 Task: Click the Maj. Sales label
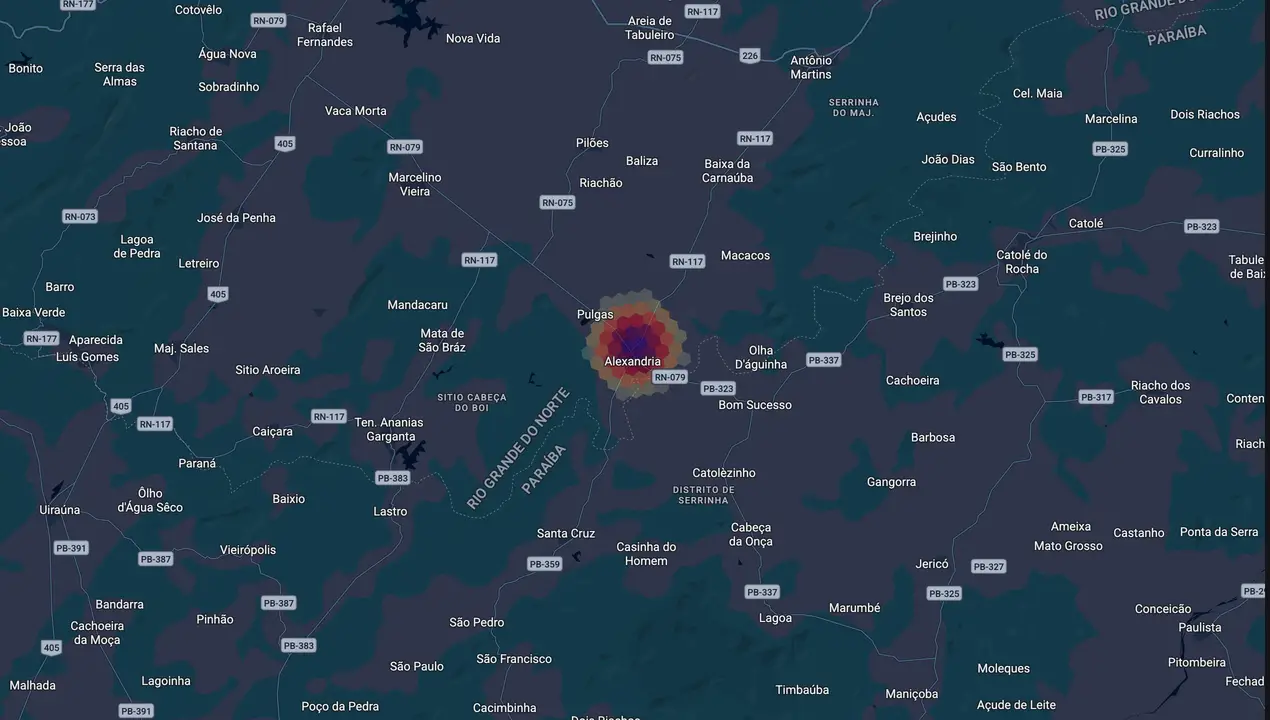[x=182, y=348]
